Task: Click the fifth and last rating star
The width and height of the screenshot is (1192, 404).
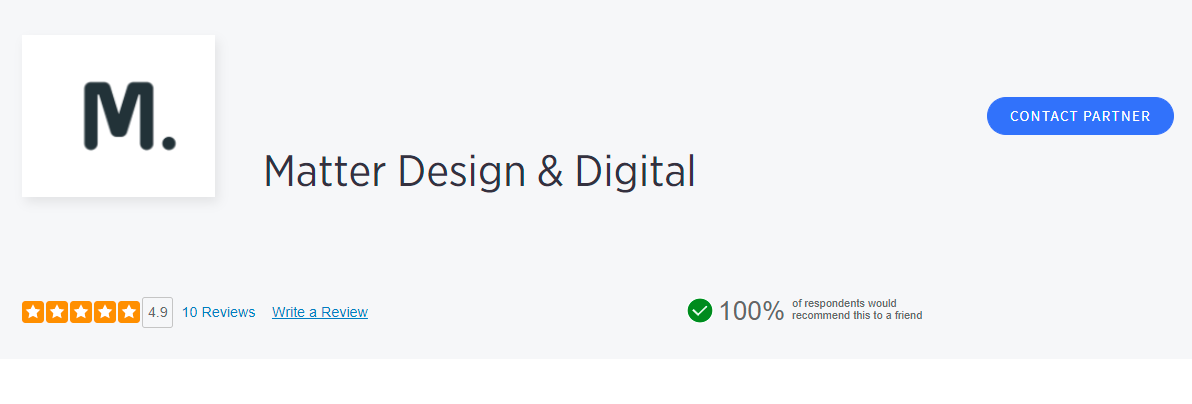Action: 128,312
